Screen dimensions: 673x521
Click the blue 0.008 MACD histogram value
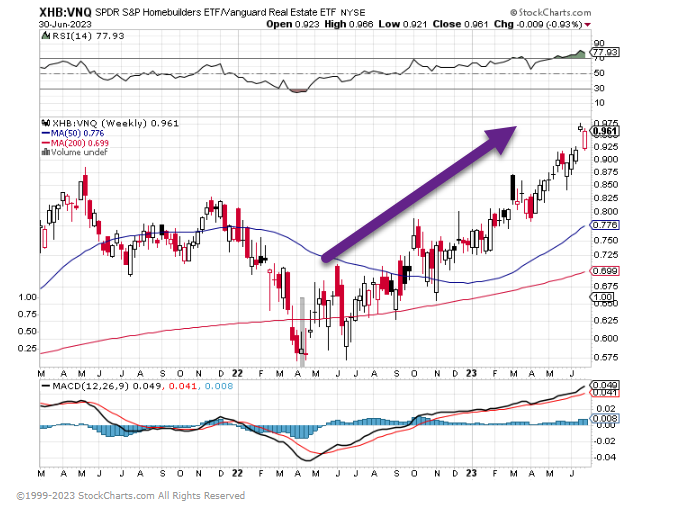[219, 386]
